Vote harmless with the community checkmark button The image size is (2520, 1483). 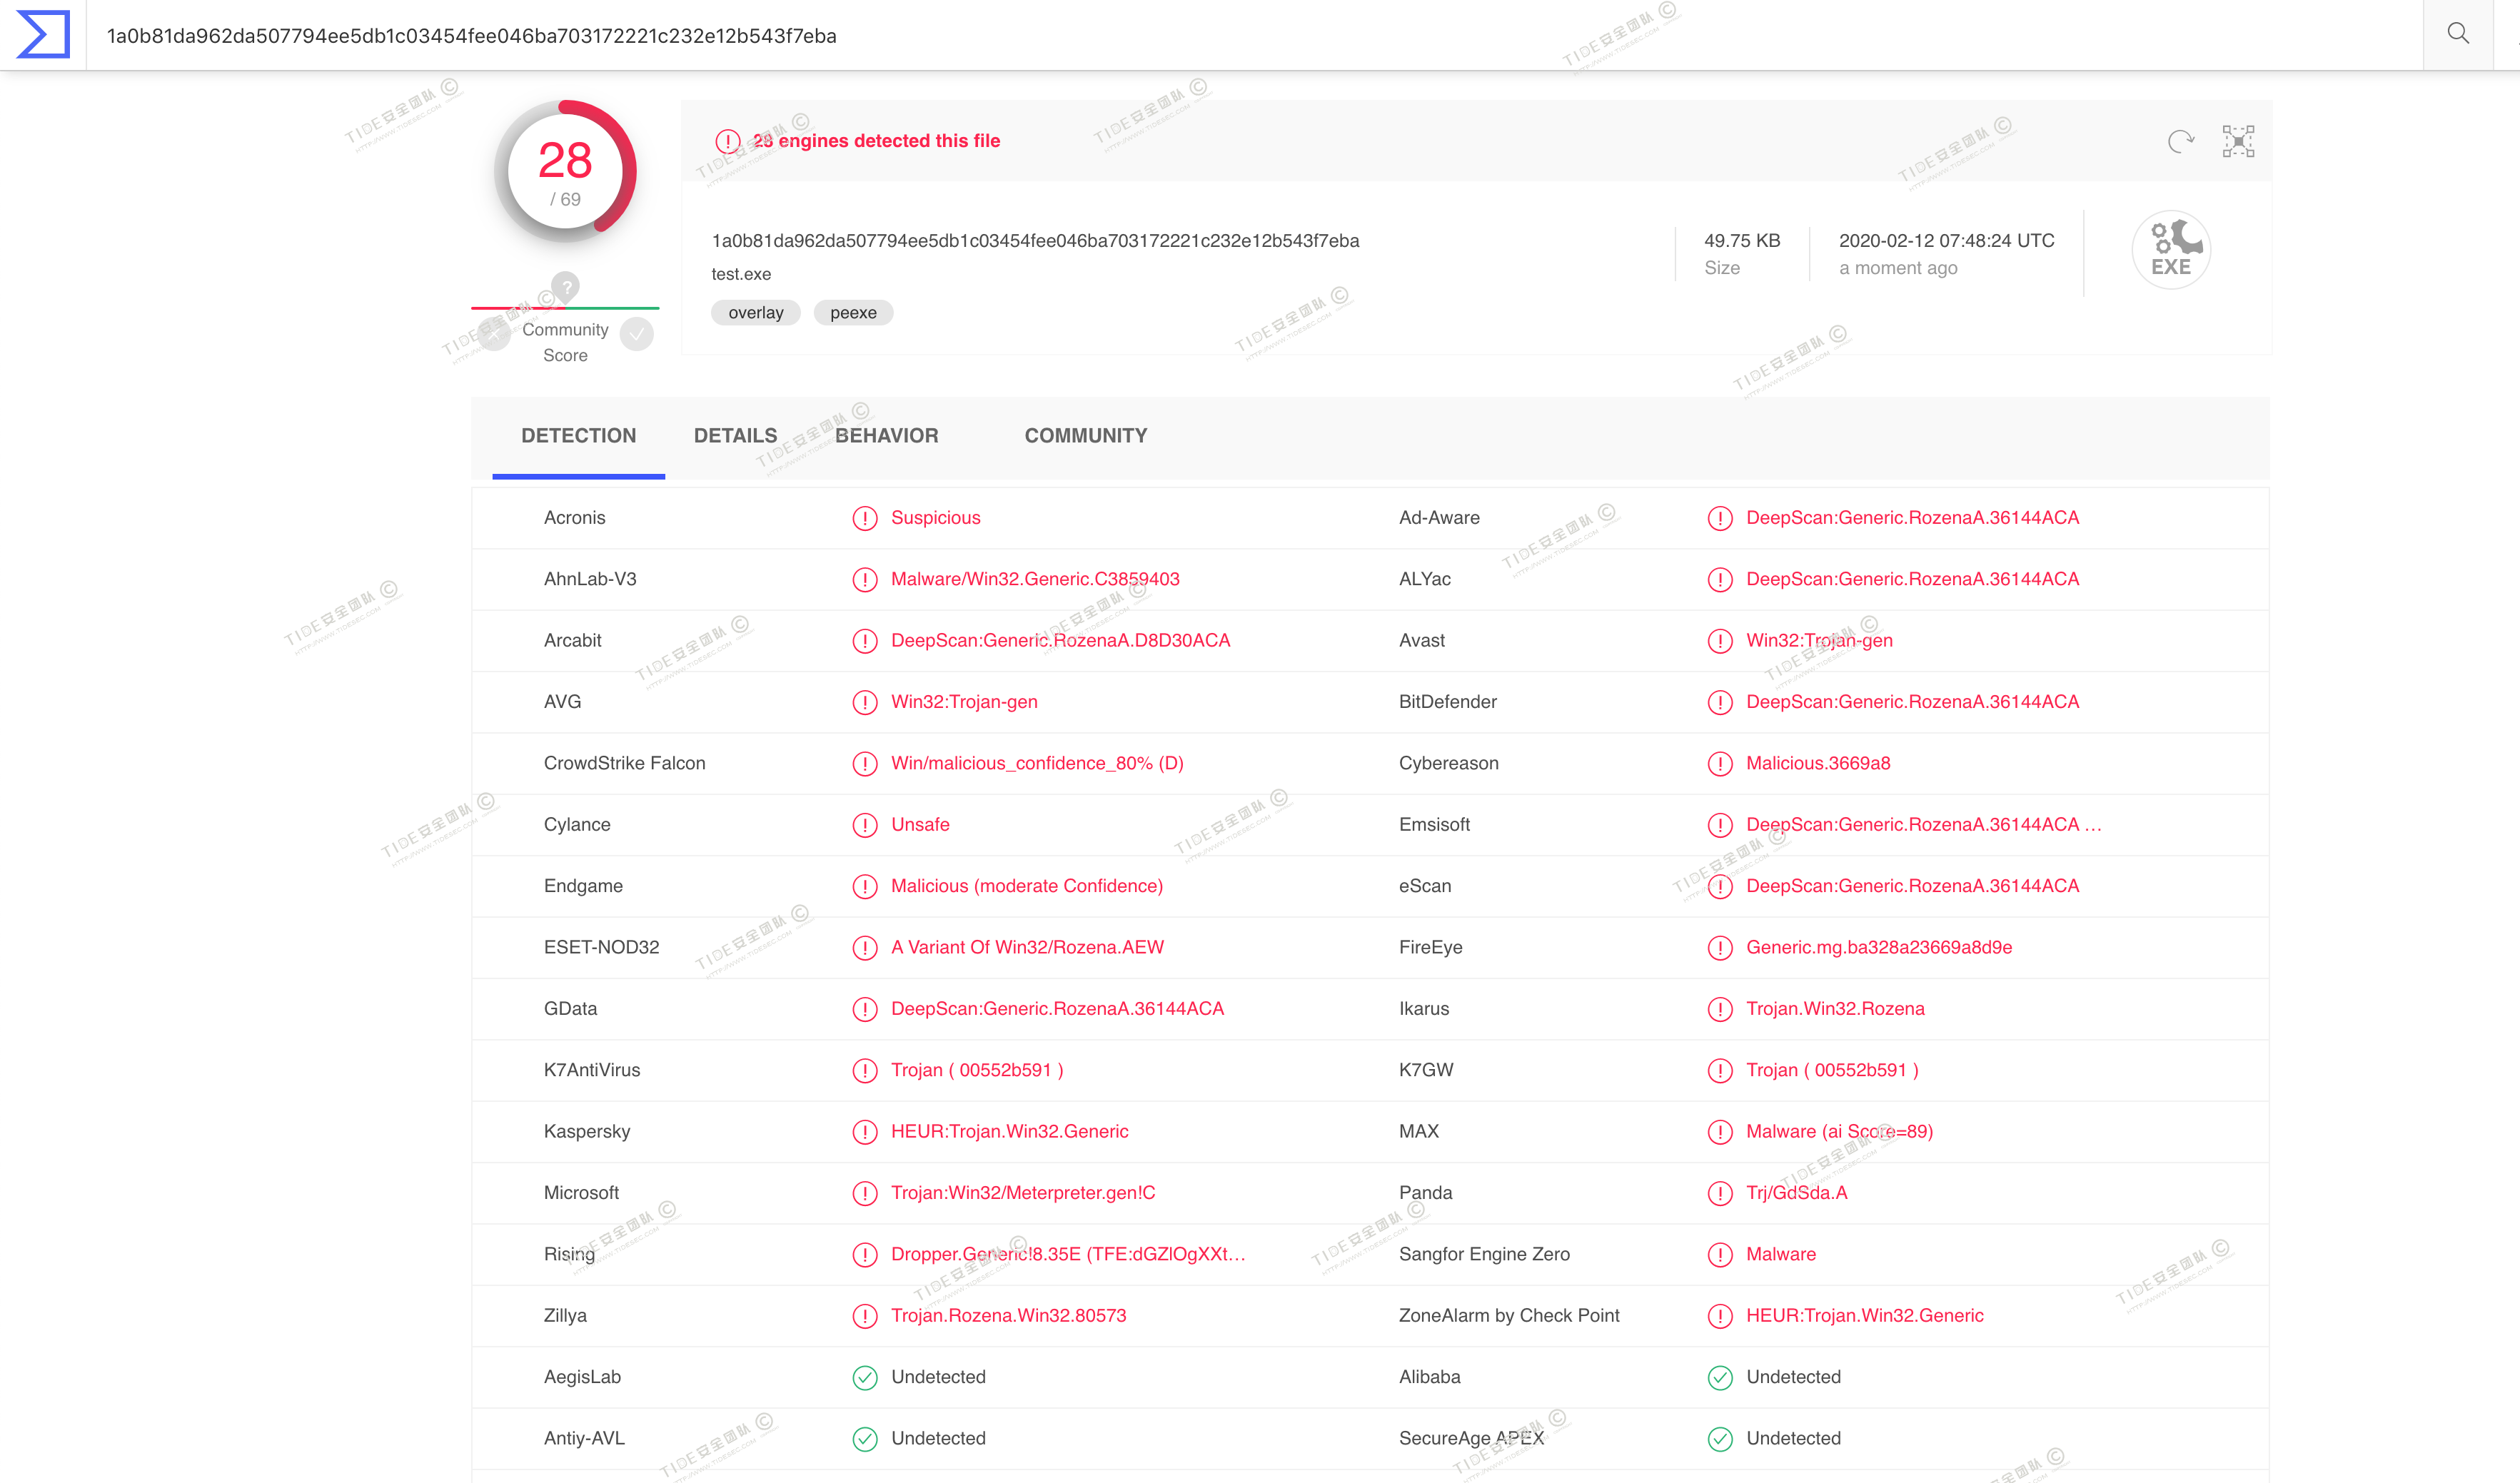(x=637, y=334)
